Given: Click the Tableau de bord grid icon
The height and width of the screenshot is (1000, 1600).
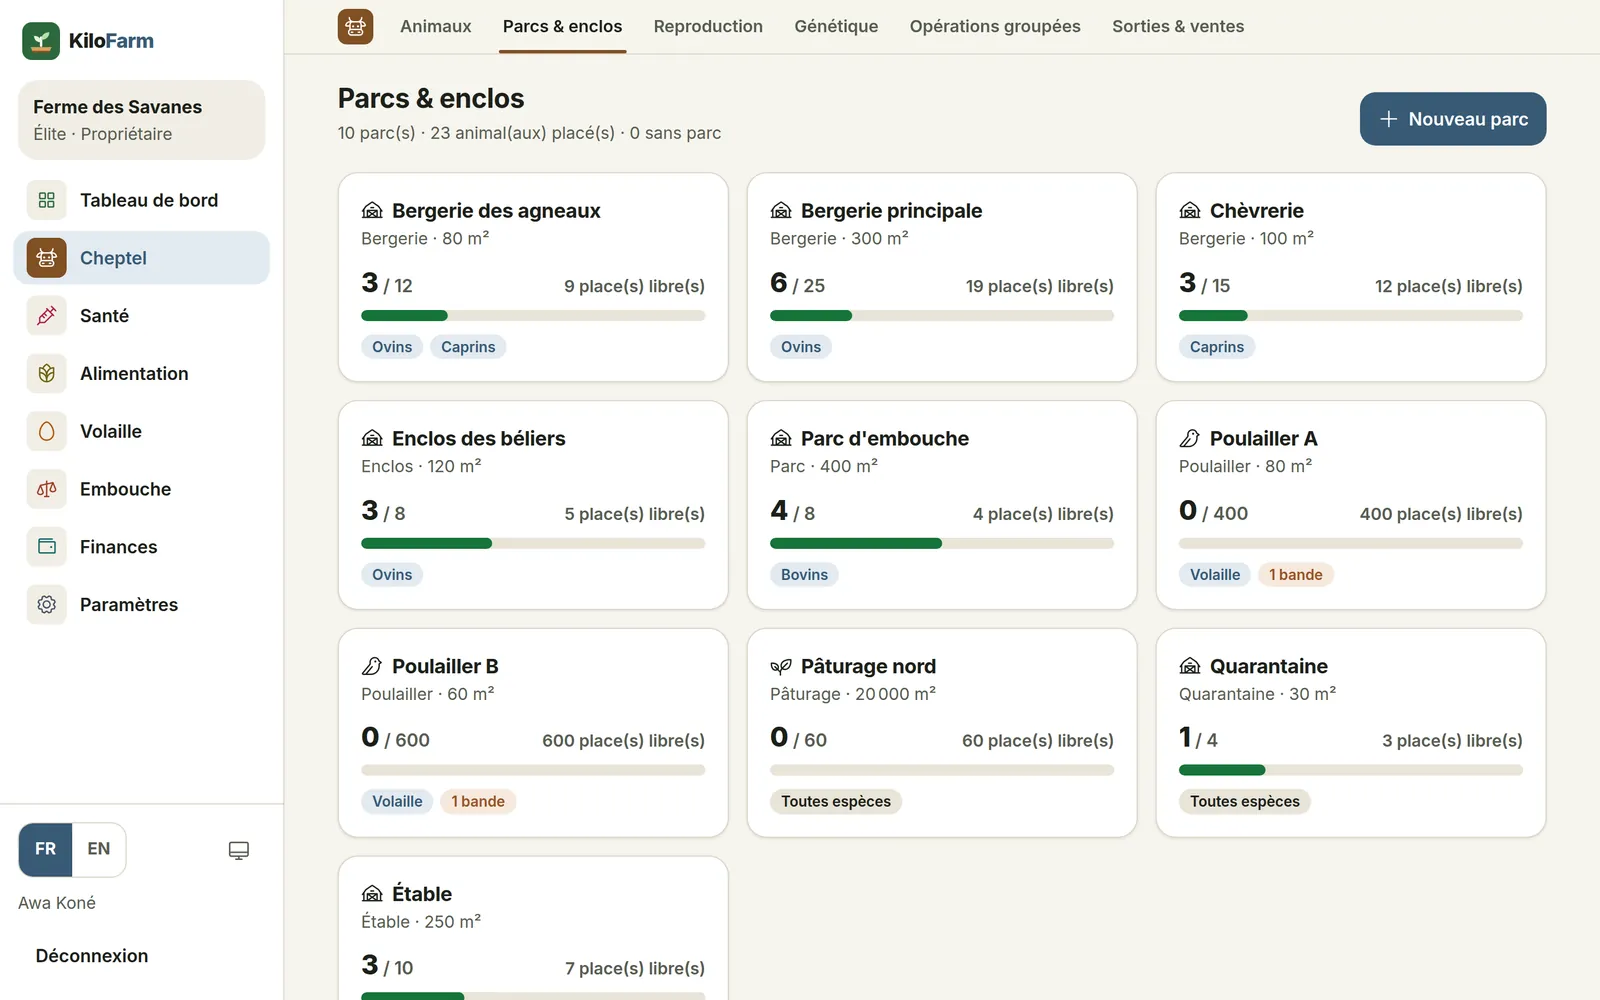Looking at the screenshot, I should click(x=46, y=200).
